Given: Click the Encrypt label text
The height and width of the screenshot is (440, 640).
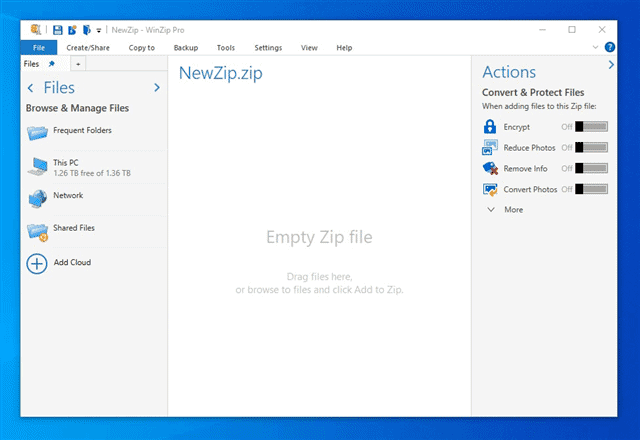Looking at the screenshot, I should [517, 127].
